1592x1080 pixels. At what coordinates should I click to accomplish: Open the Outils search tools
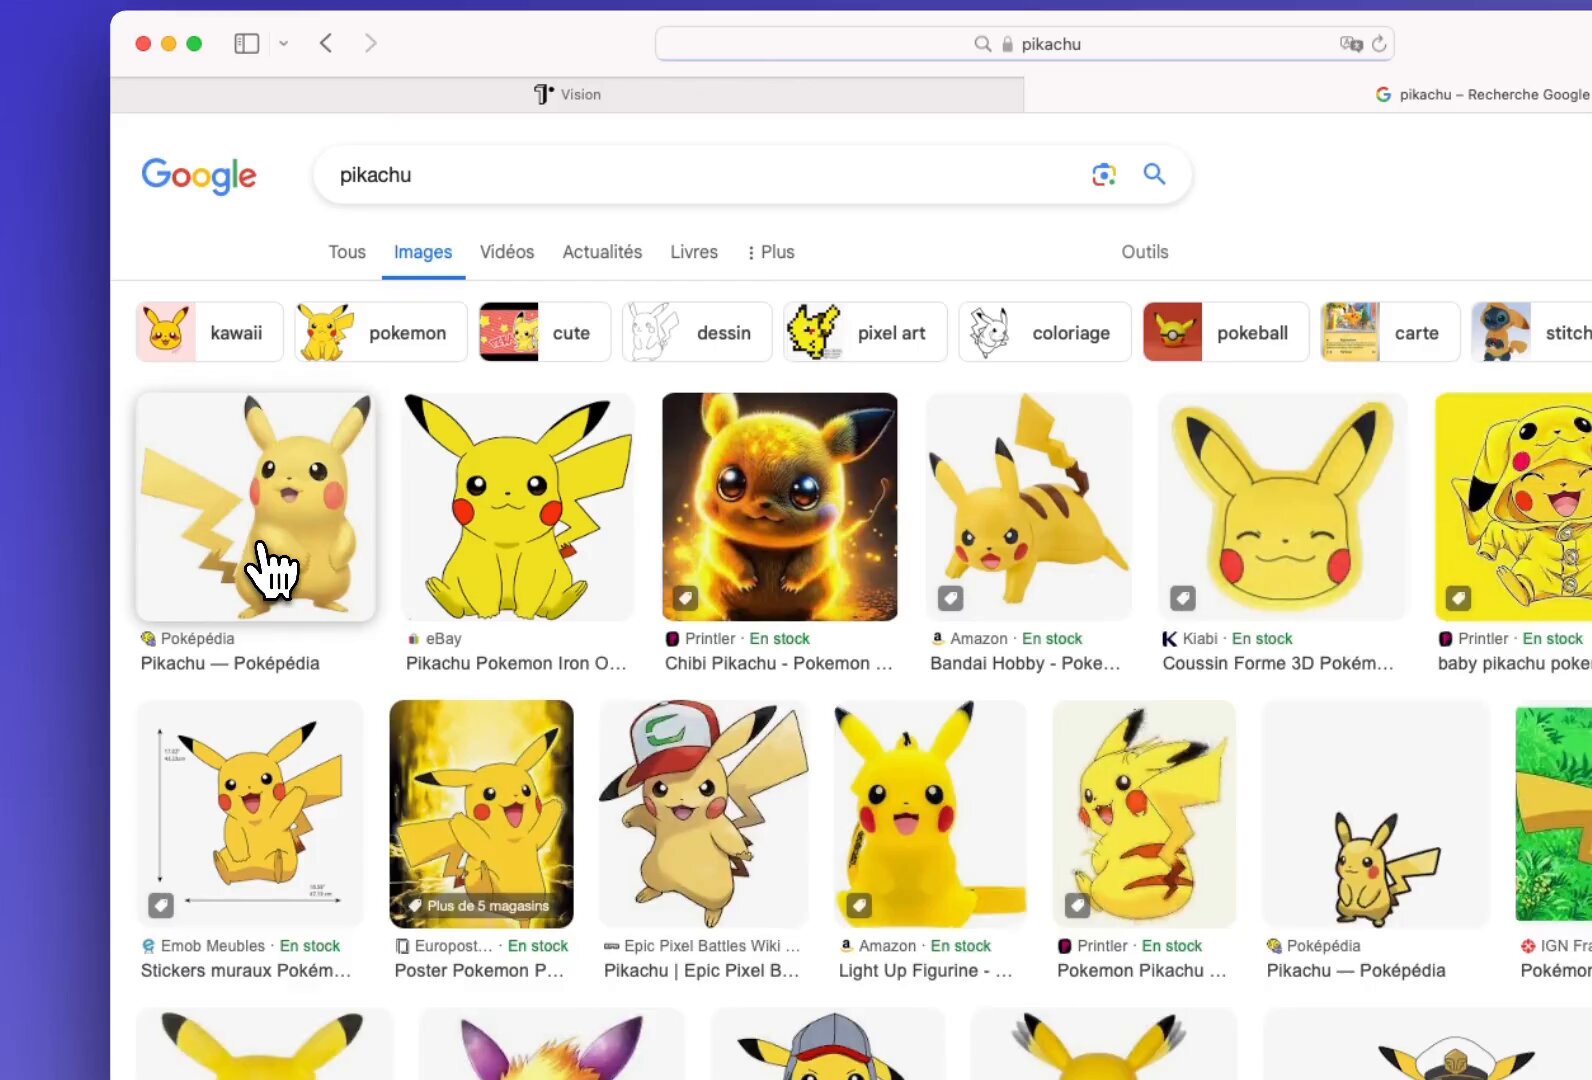[1145, 252]
